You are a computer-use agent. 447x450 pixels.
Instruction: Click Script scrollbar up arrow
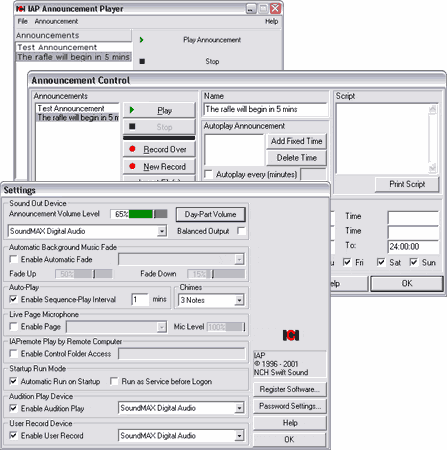click(x=433, y=109)
